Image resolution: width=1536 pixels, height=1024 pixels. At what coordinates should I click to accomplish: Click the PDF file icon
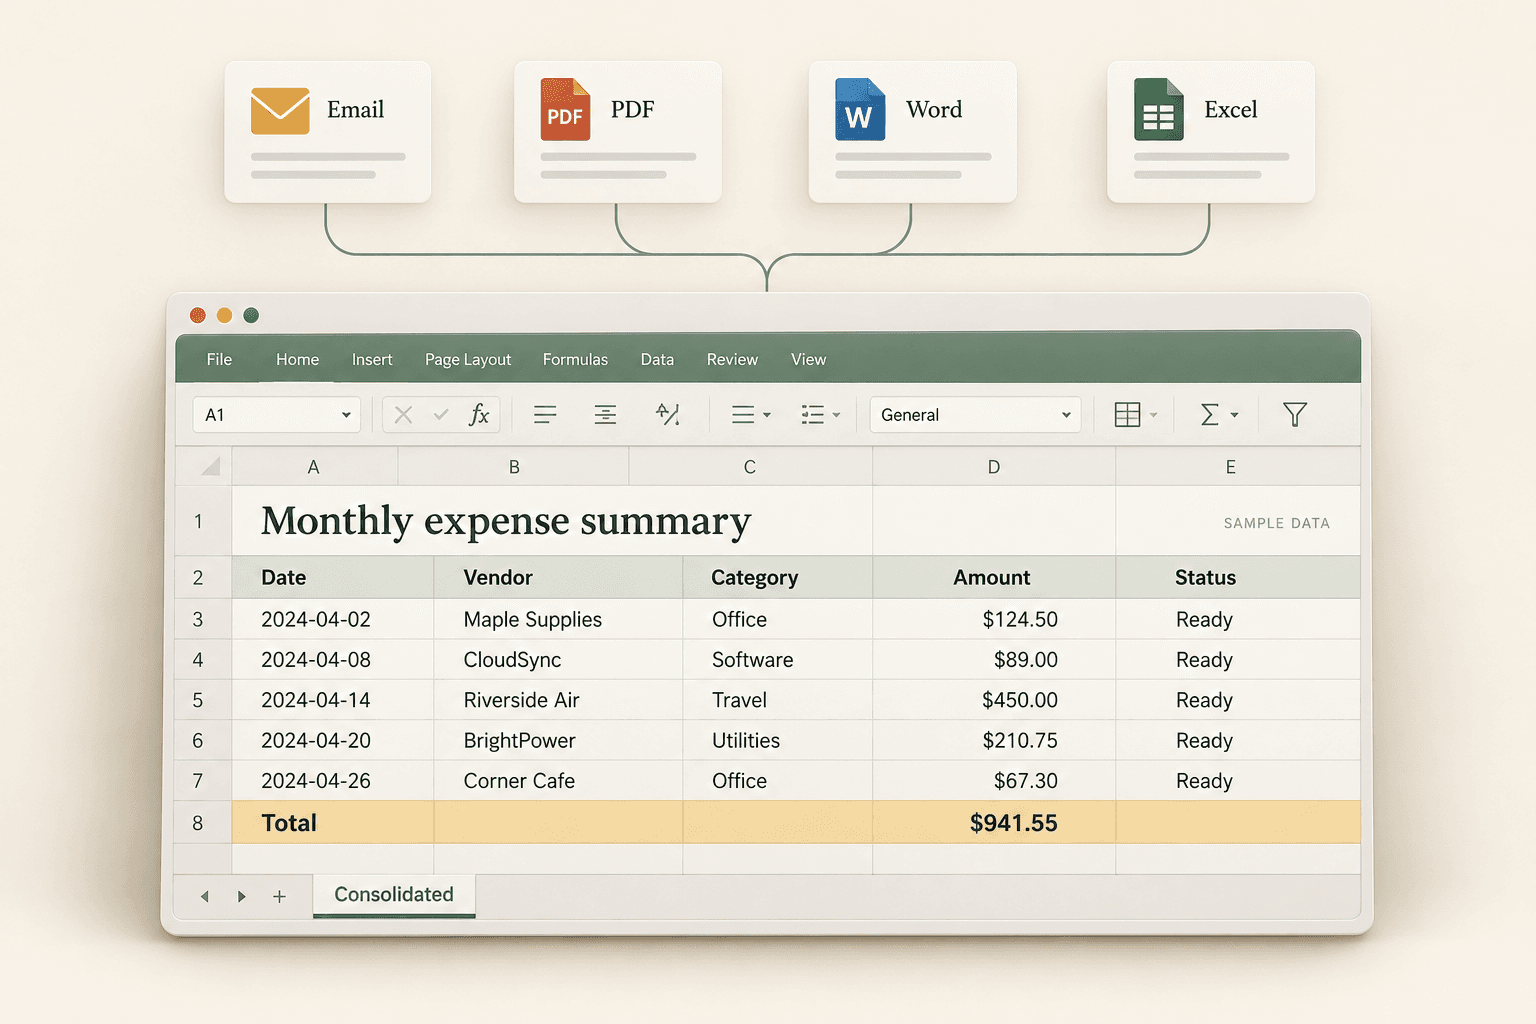click(565, 109)
